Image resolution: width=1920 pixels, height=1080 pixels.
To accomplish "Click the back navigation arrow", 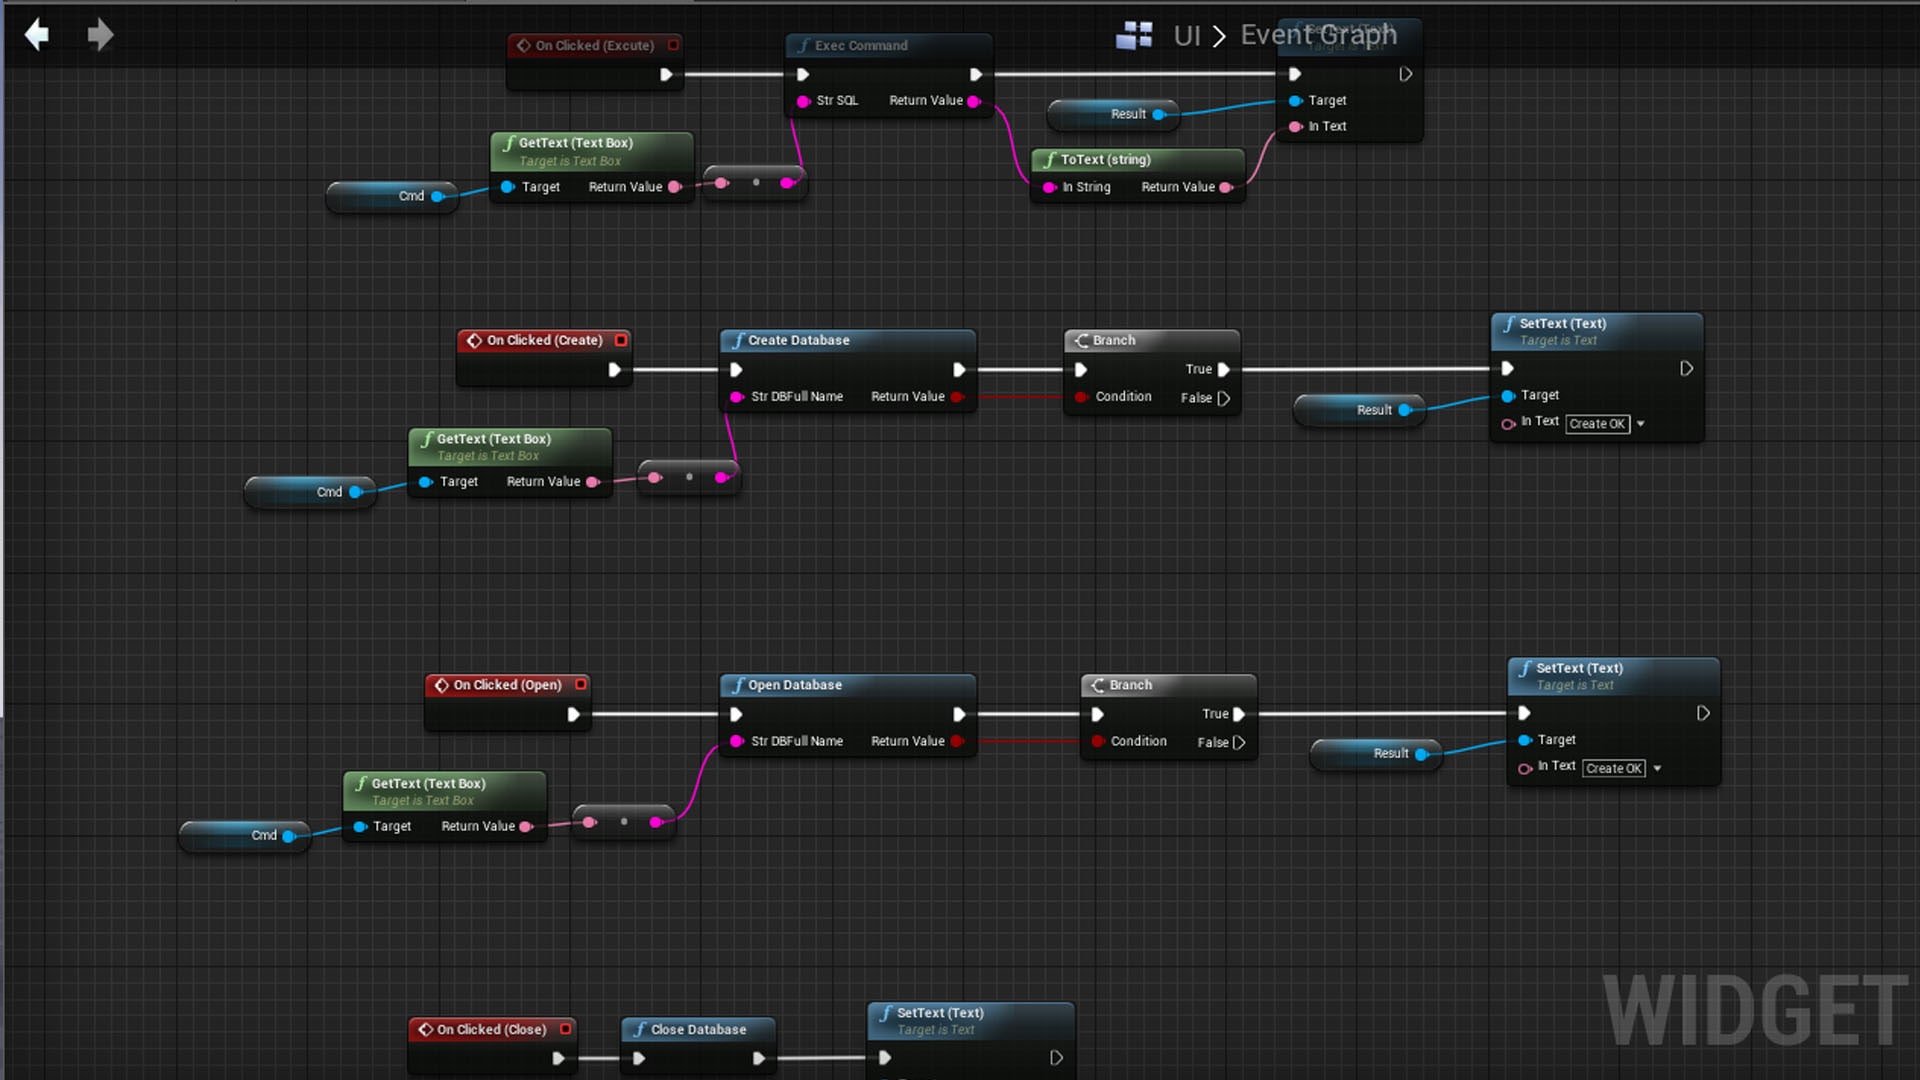I will click(37, 35).
